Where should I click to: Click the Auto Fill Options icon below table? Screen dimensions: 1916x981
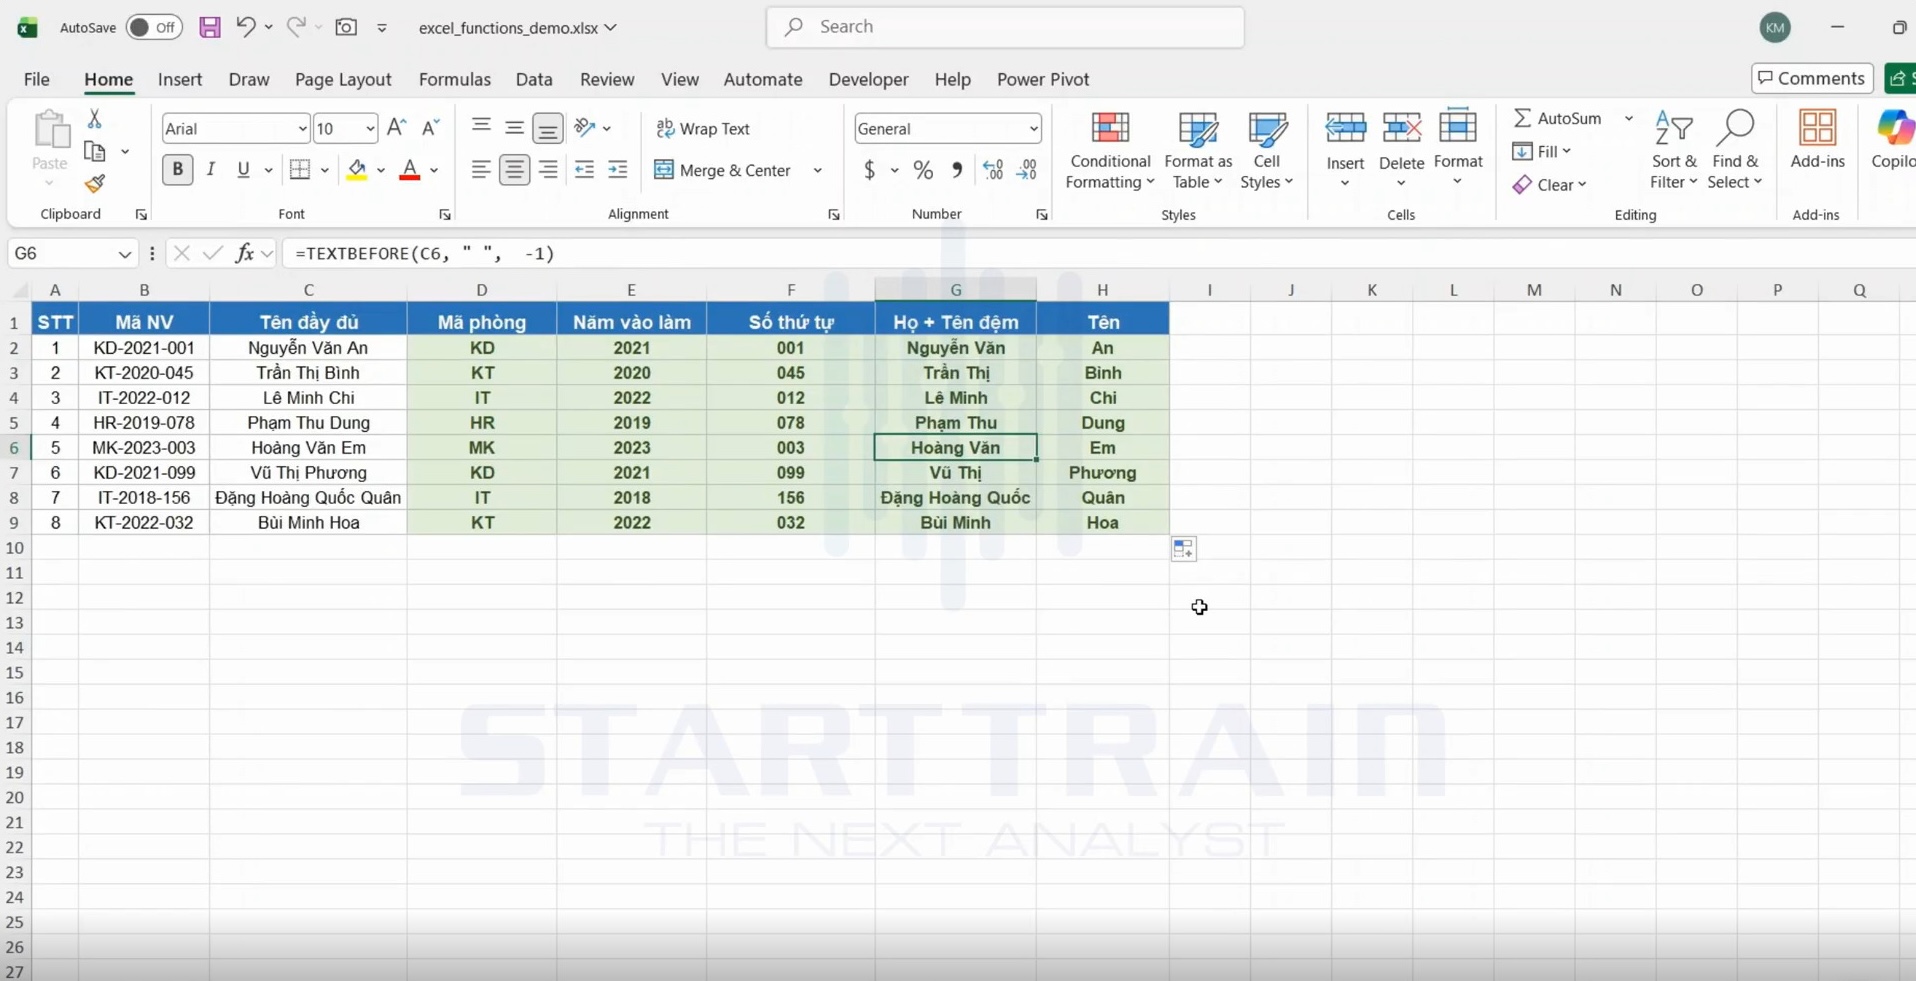click(x=1183, y=548)
